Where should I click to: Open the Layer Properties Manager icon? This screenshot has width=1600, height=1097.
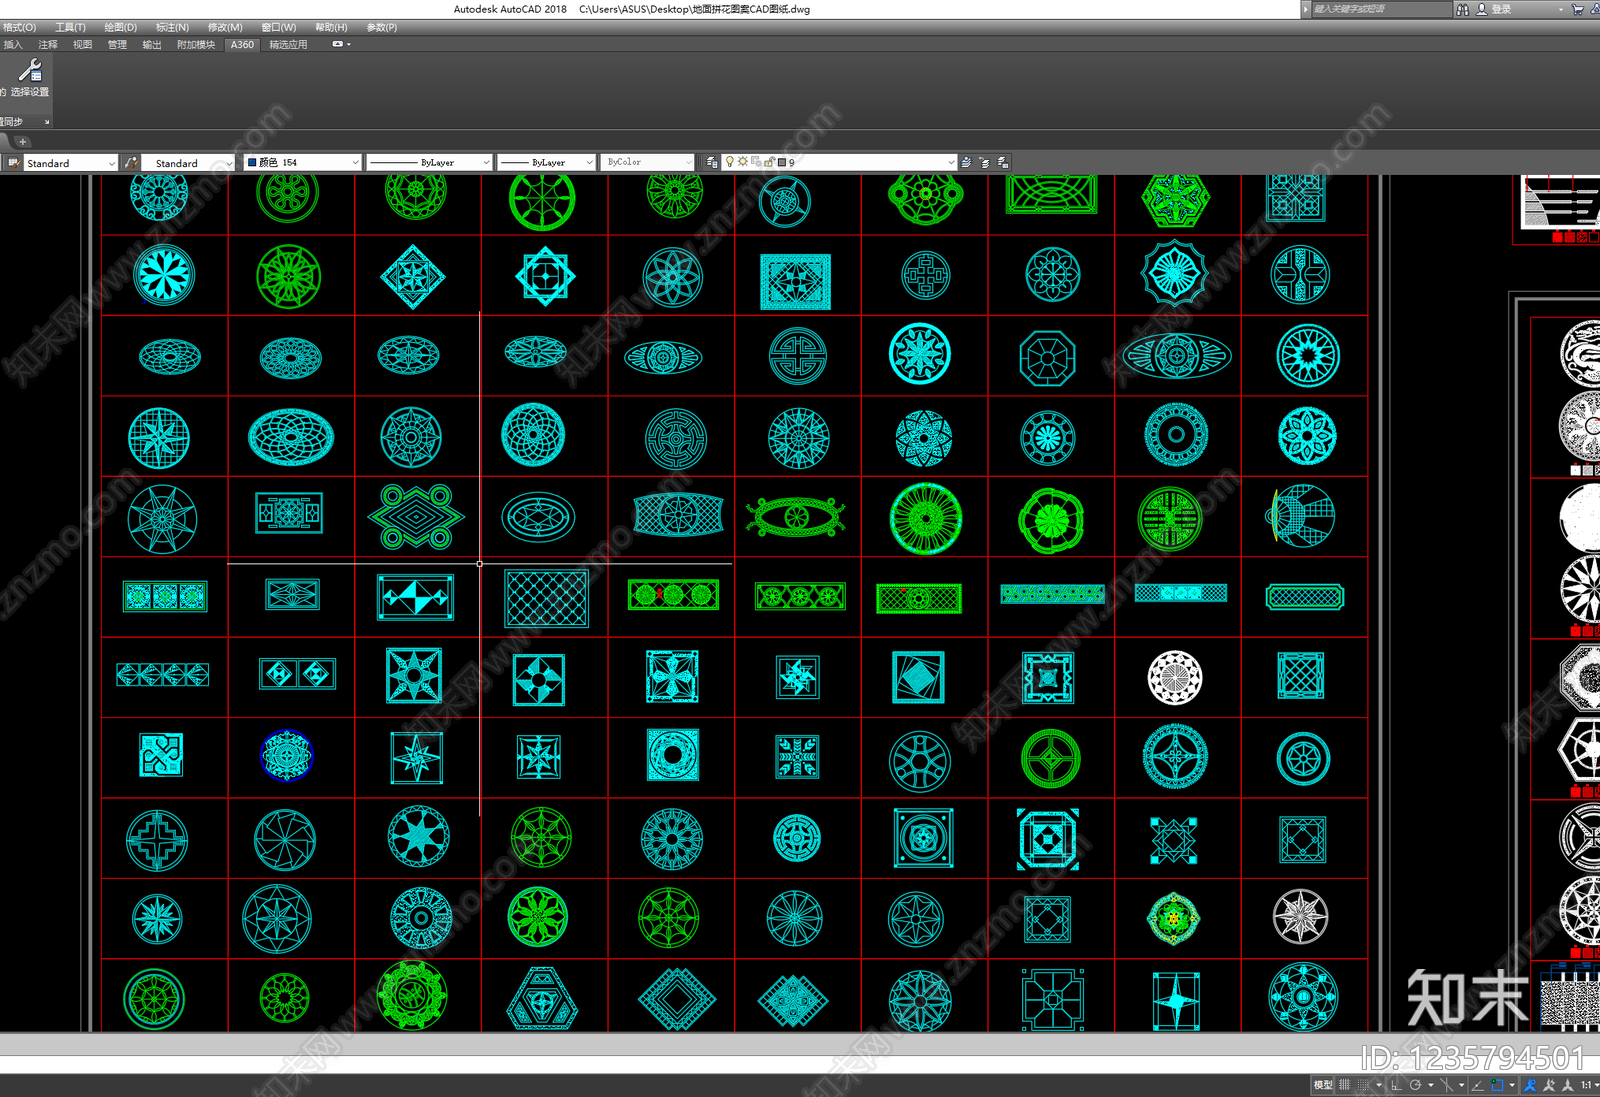tap(711, 162)
